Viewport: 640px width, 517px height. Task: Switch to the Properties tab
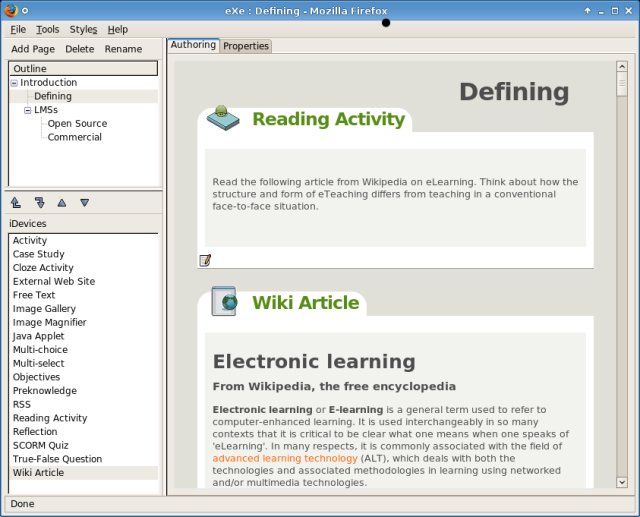tap(246, 46)
